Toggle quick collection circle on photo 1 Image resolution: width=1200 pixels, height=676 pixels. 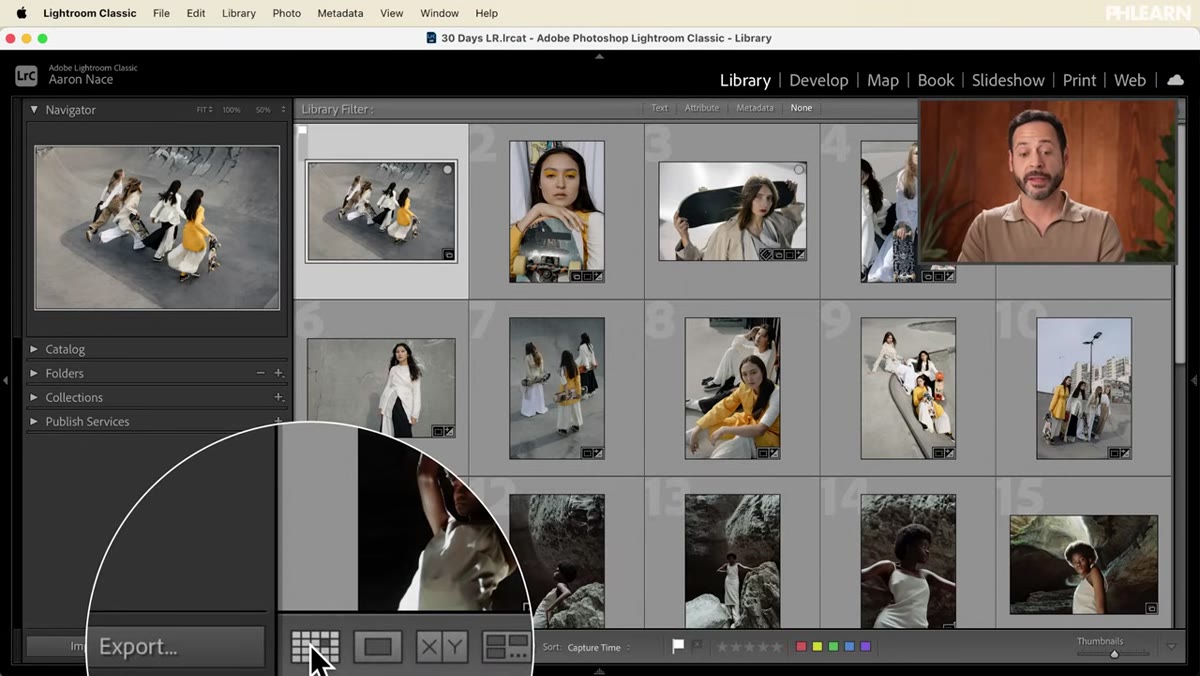(448, 170)
